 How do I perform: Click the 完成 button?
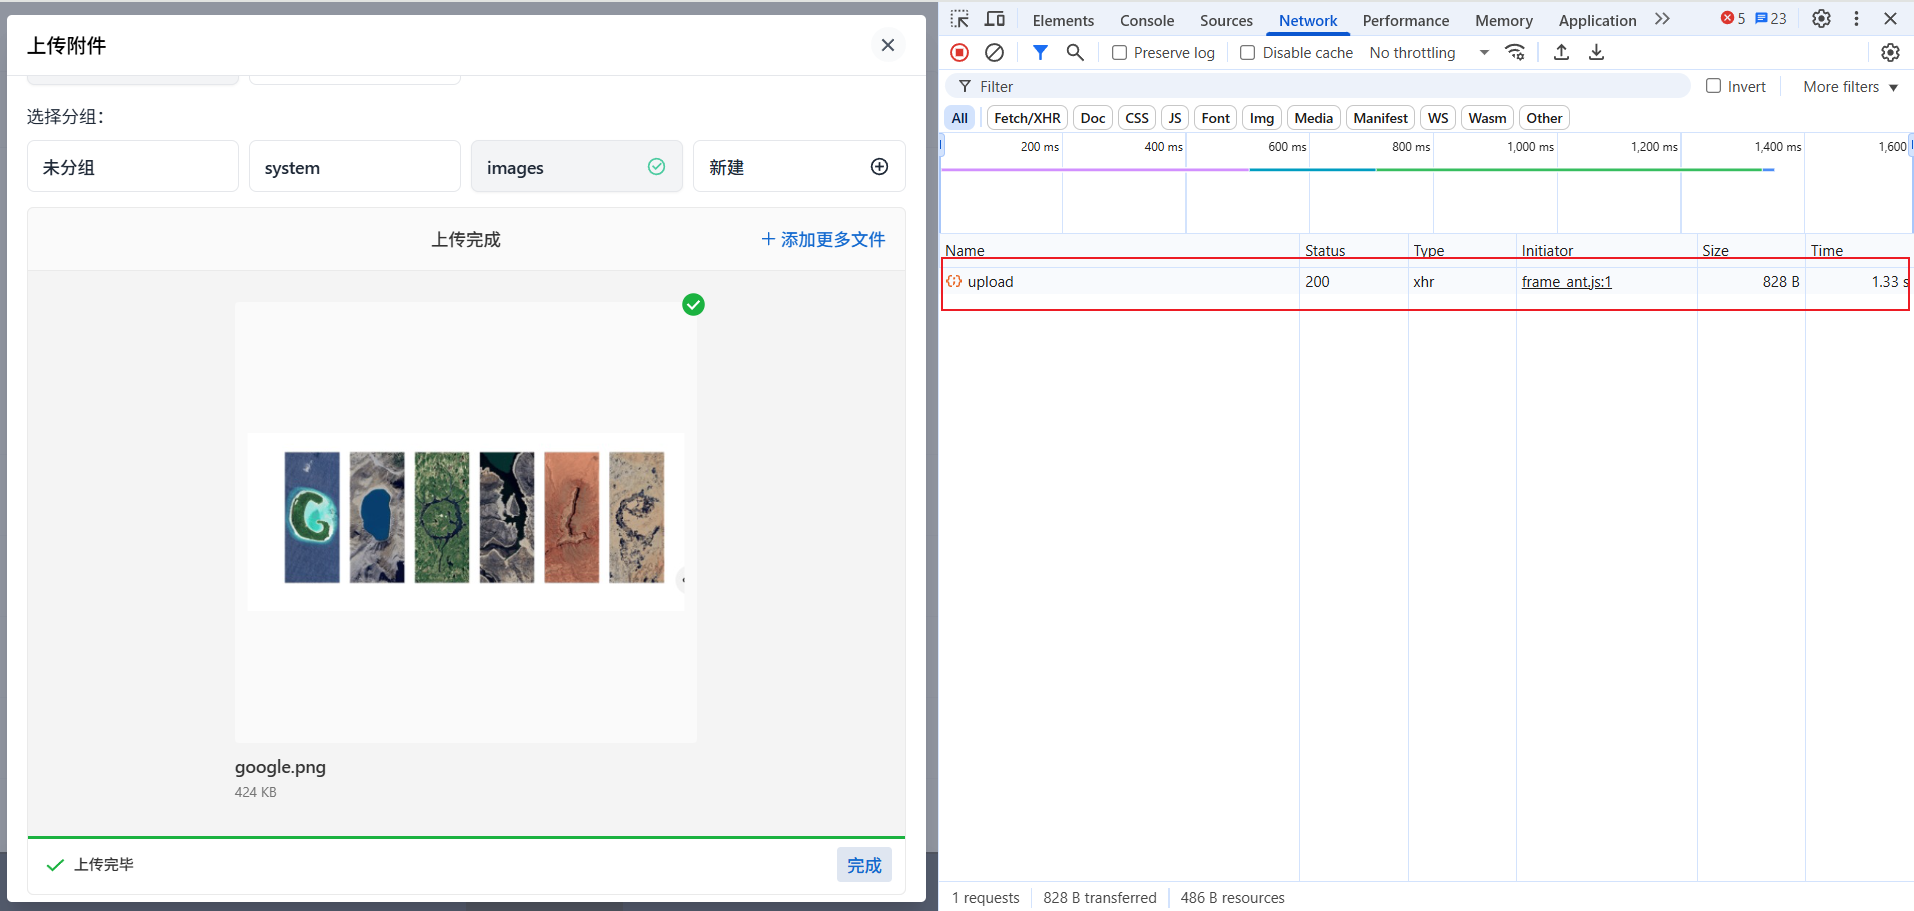coord(864,865)
